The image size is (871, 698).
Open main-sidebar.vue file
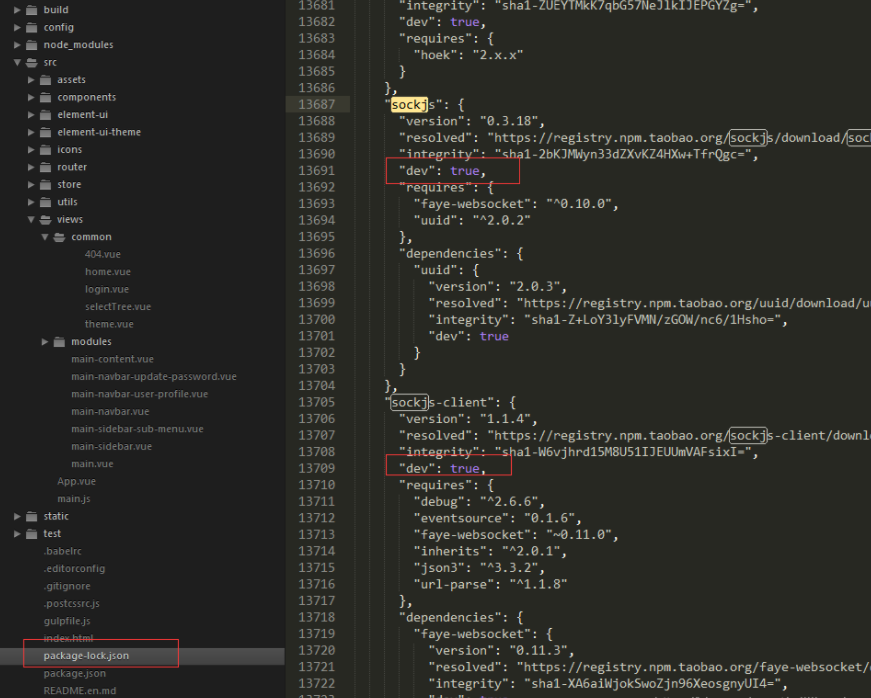point(111,446)
